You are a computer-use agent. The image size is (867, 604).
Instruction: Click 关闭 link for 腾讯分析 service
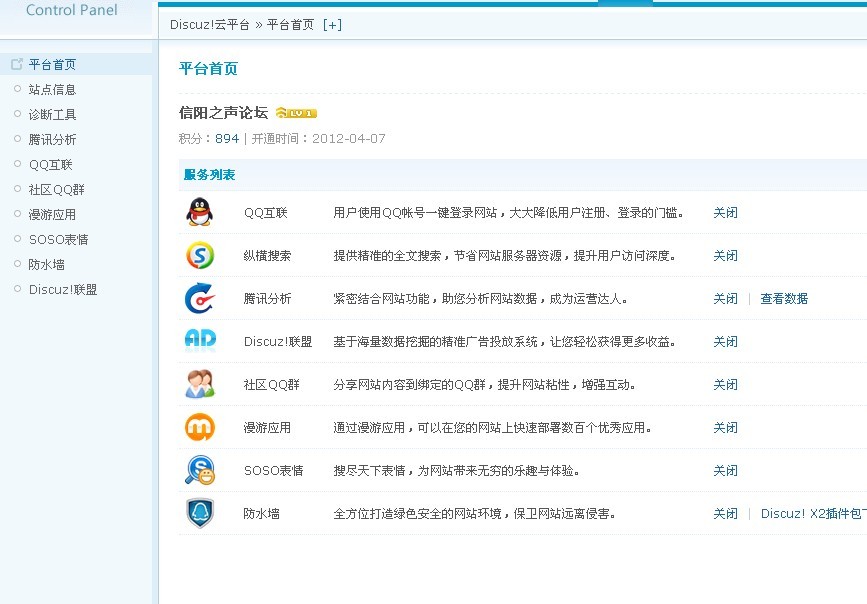click(725, 299)
